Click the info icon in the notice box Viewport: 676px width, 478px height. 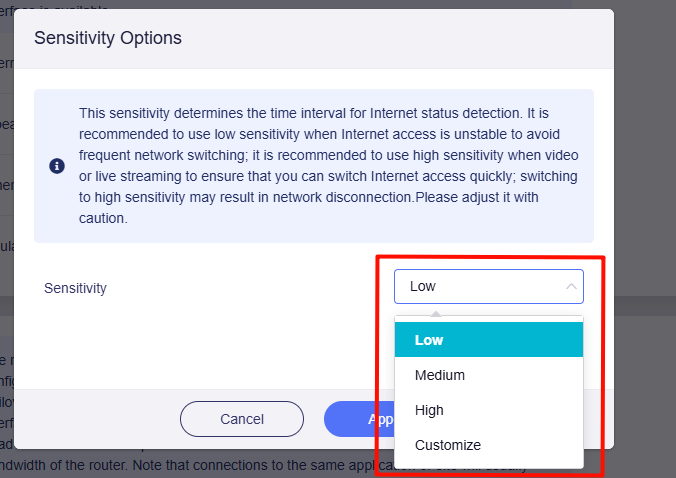(57, 166)
